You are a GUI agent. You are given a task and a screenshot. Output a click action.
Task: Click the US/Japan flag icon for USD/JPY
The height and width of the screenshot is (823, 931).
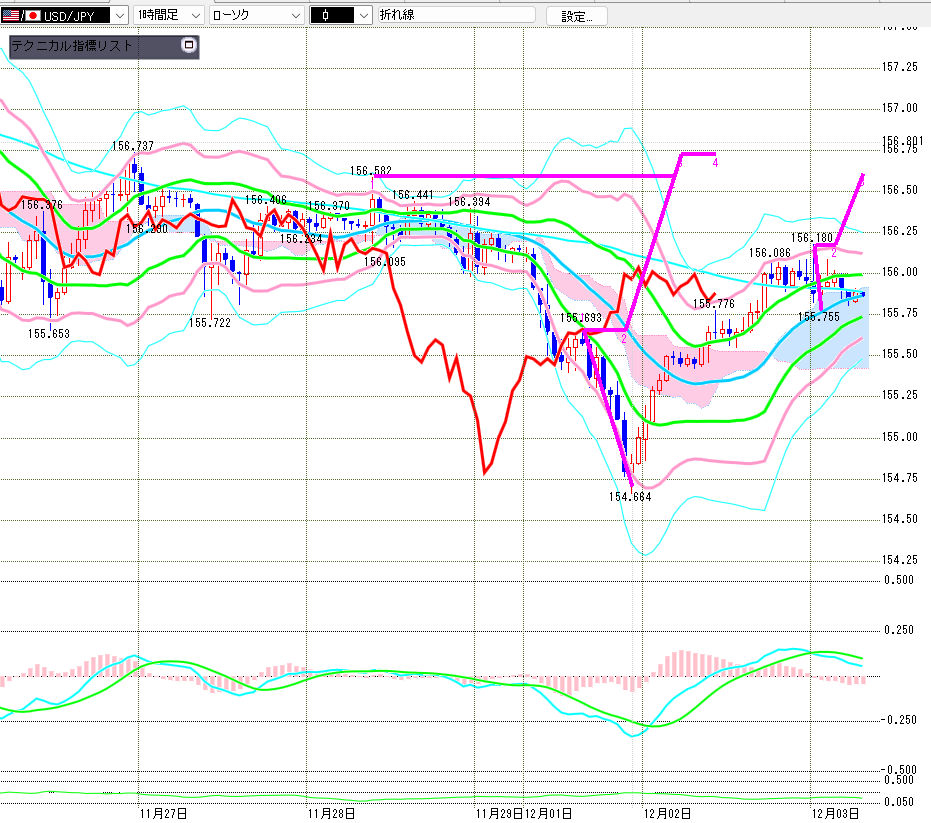(20, 16)
